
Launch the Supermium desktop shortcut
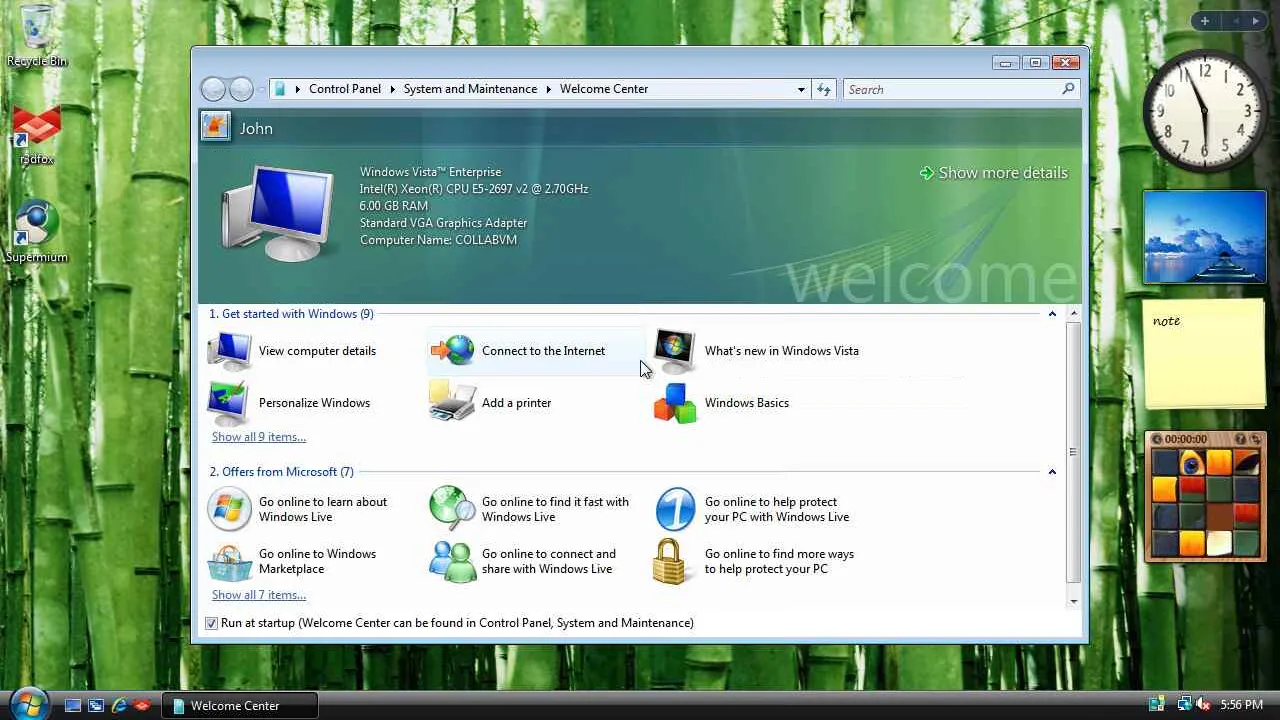pos(37,223)
